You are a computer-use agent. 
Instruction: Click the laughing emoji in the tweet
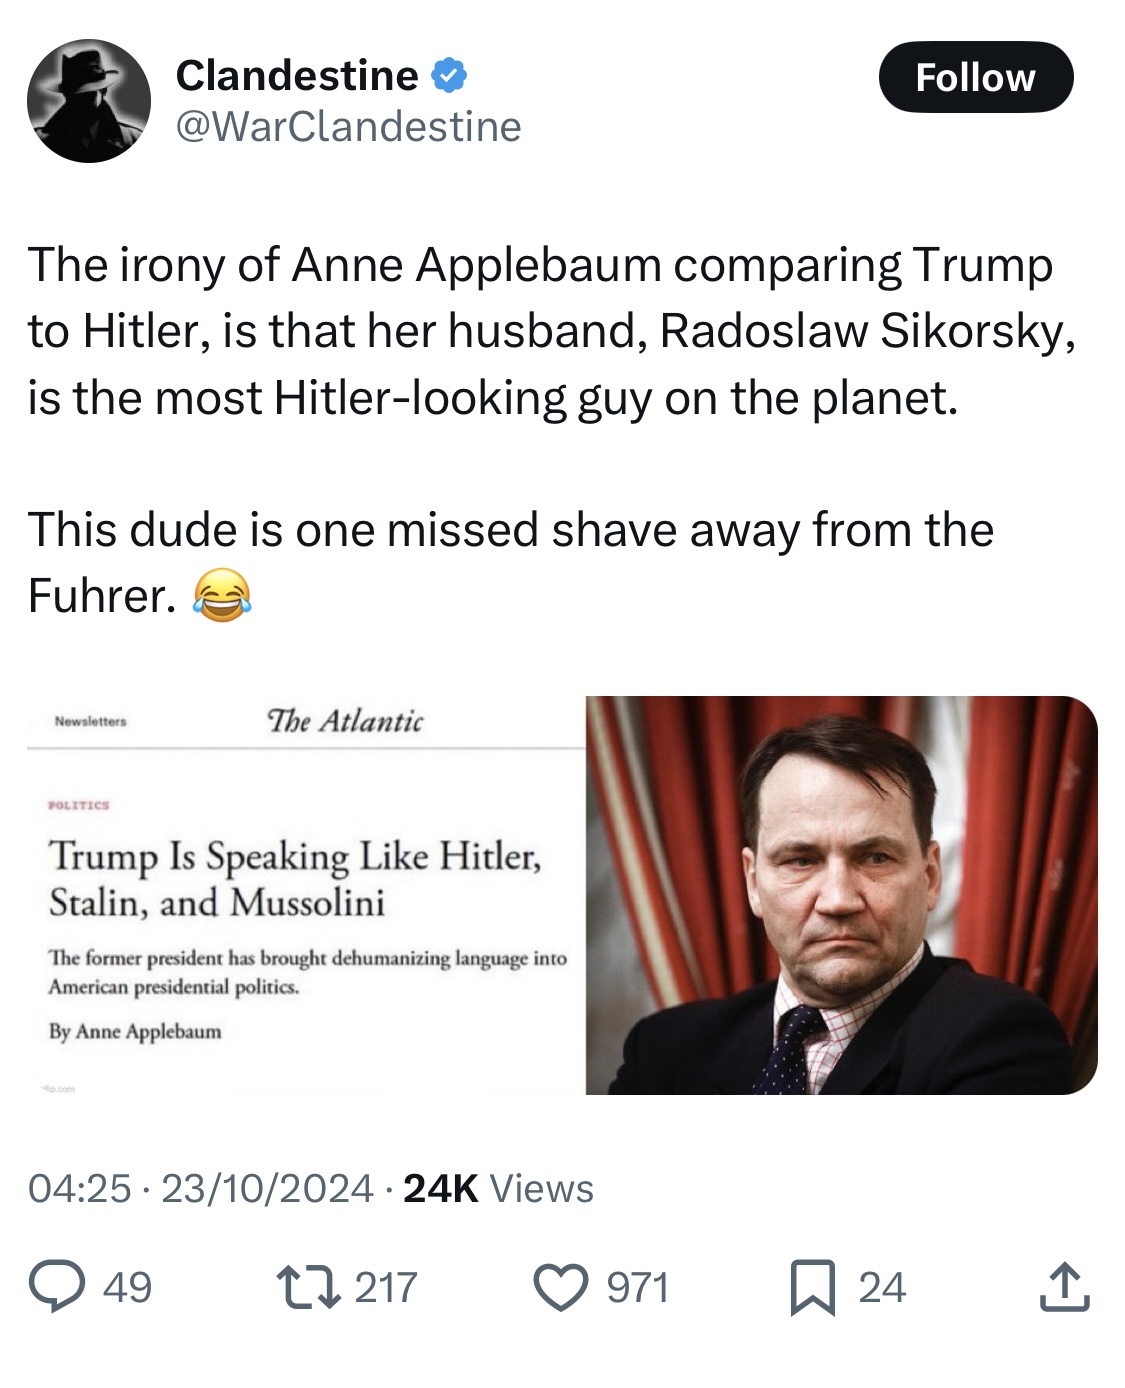pyautogui.click(x=221, y=596)
